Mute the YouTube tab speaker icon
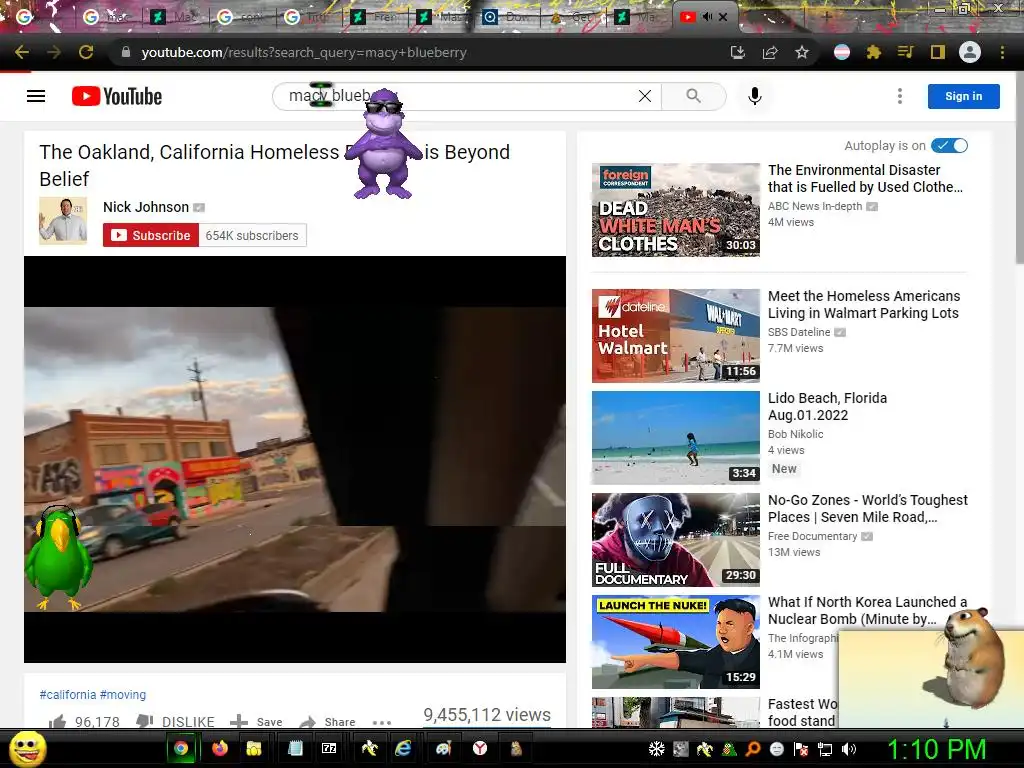The height and width of the screenshot is (768, 1024). tap(707, 17)
